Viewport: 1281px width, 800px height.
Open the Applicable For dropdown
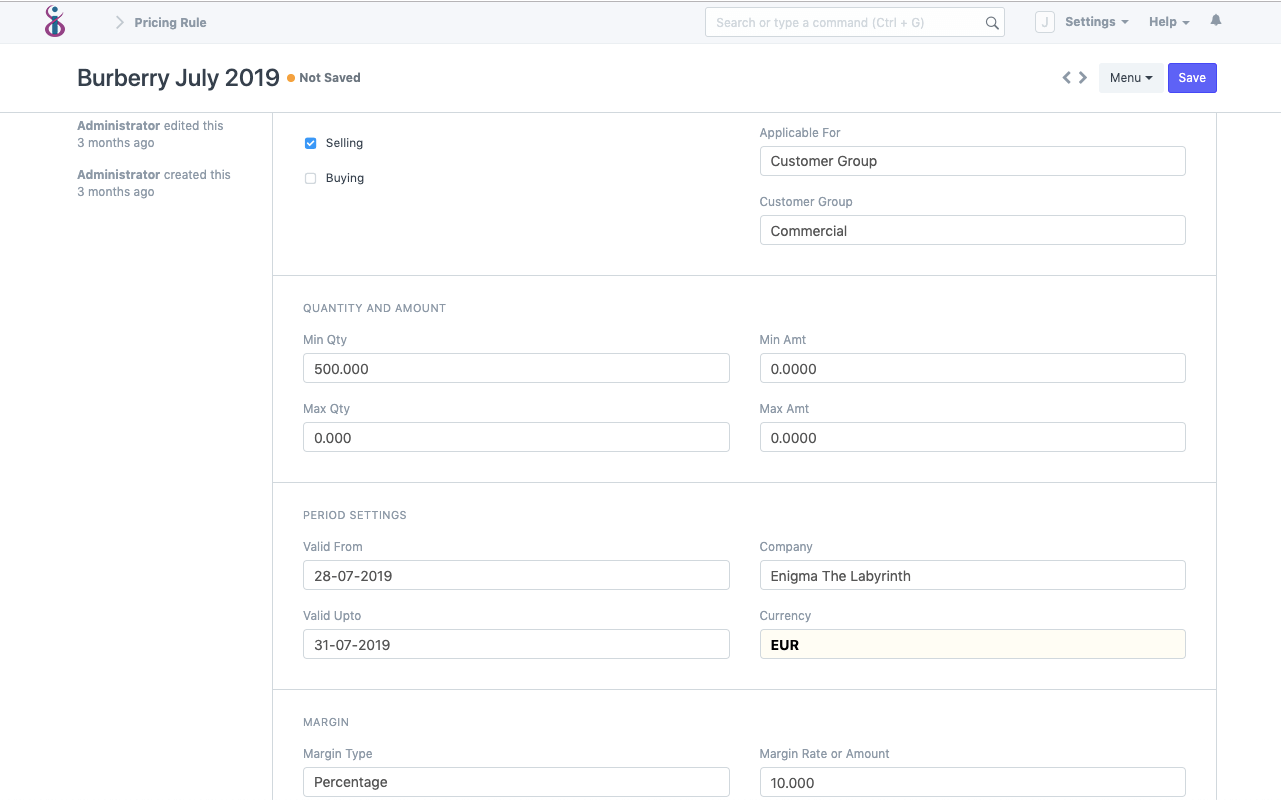(971, 161)
